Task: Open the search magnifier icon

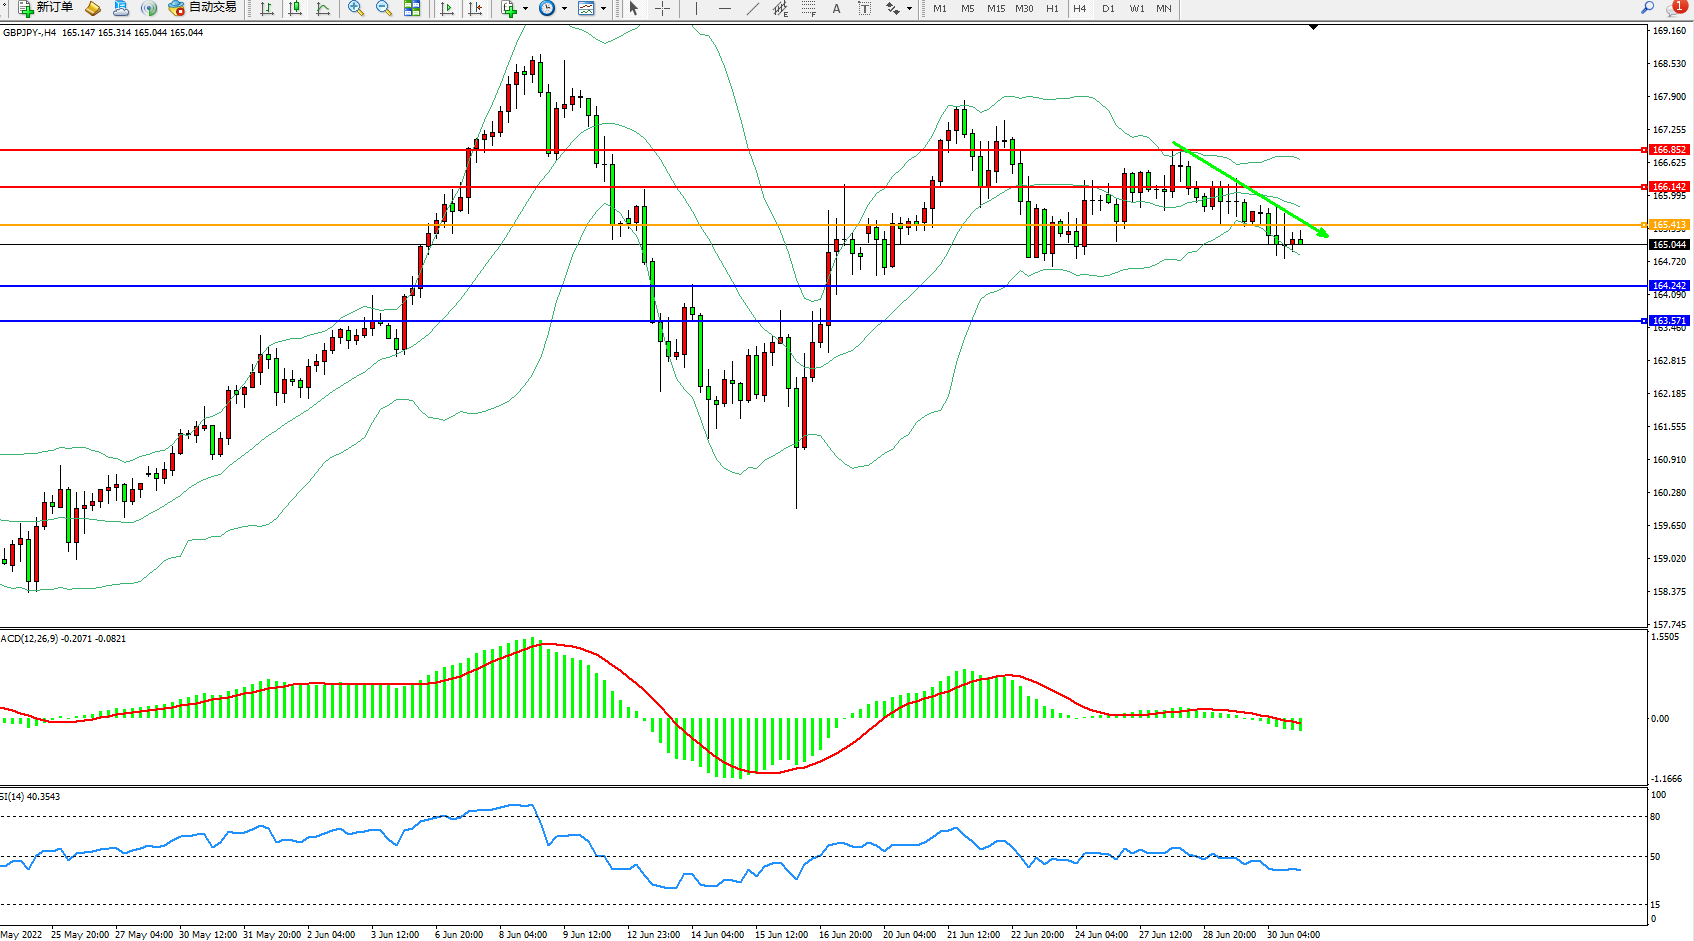Action: point(1647,8)
